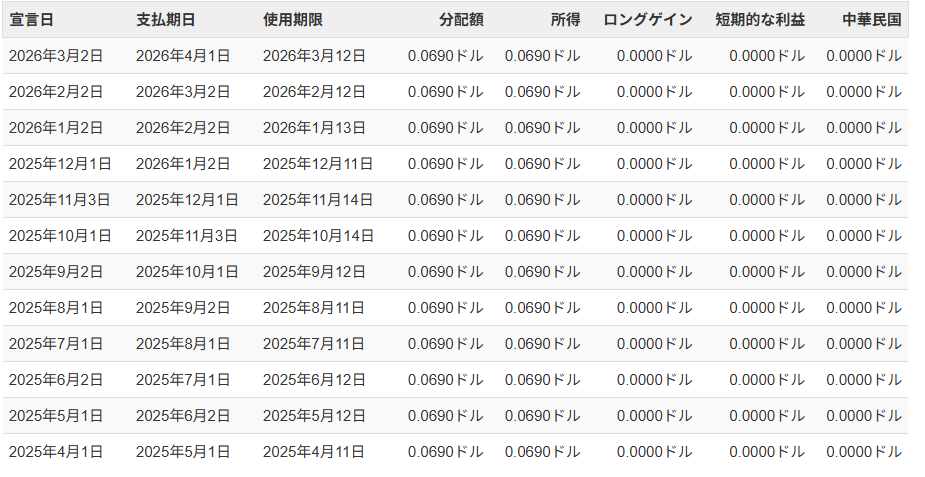Click 分配額 value in the 2025年5月12日 row

(445, 416)
